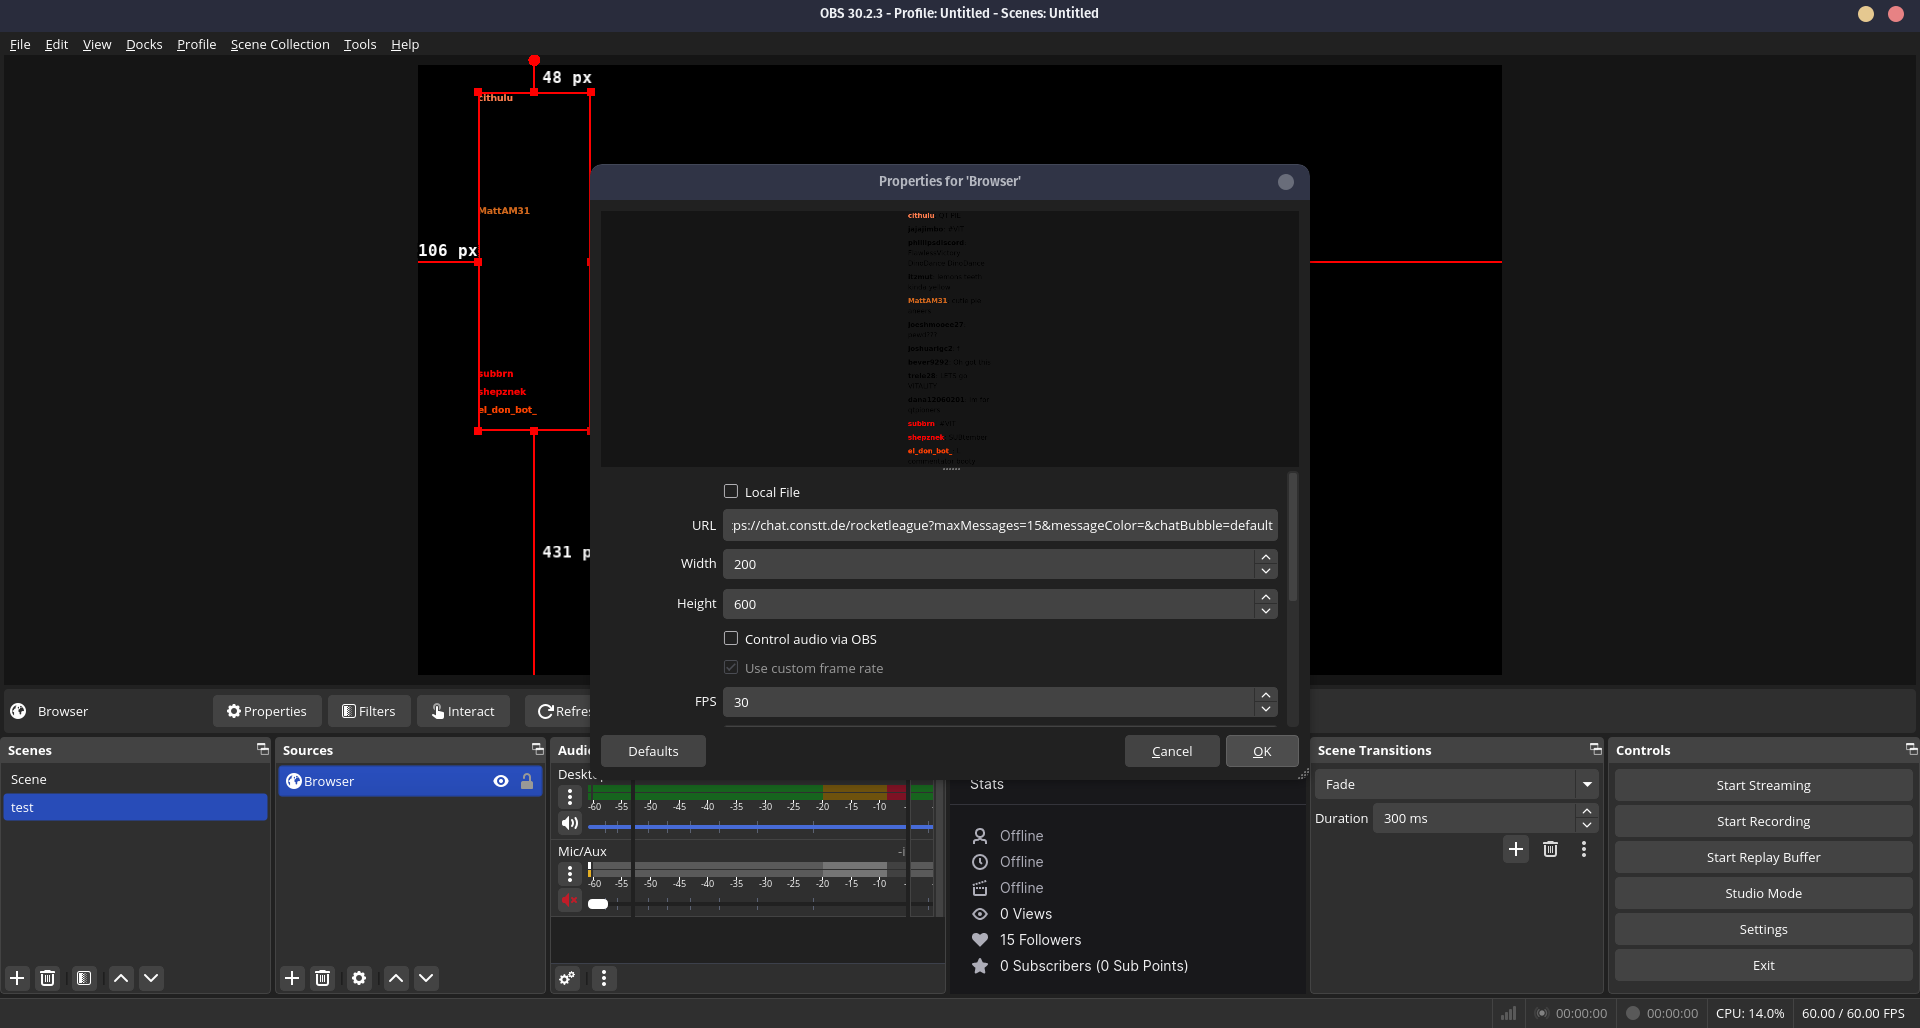Increase the Width value with up arrow
The height and width of the screenshot is (1028, 1920).
click(x=1266, y=557)
